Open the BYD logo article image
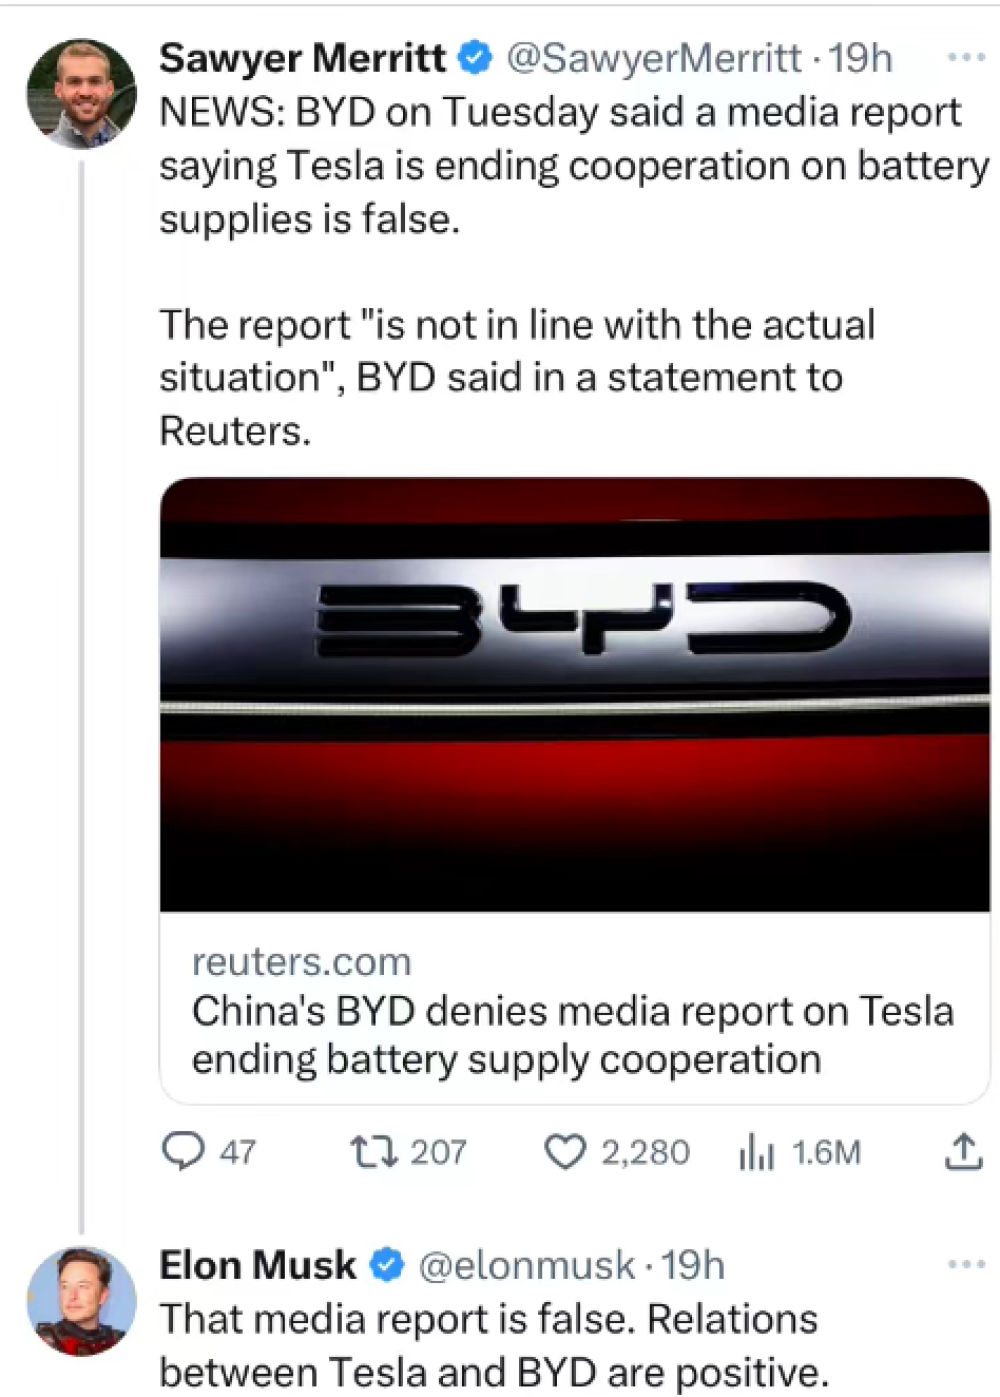The image size is (1000, 1397). point(575,695)
